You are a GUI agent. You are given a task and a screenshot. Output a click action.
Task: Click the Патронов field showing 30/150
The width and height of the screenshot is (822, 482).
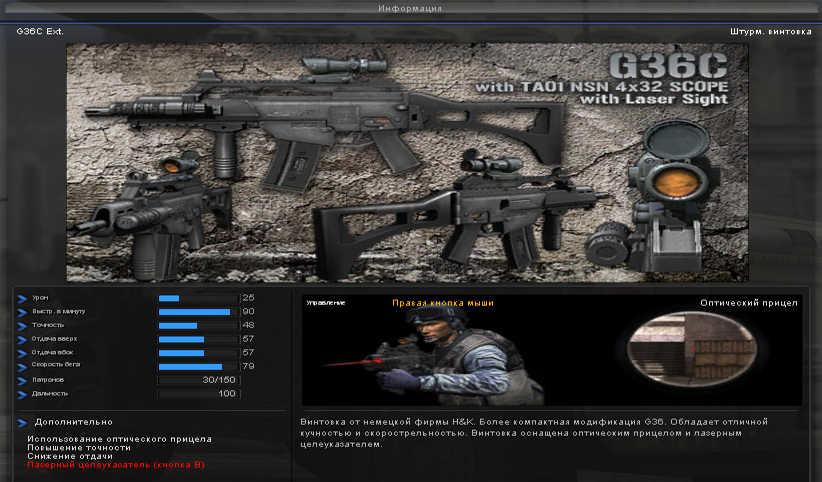pos(199,380)
